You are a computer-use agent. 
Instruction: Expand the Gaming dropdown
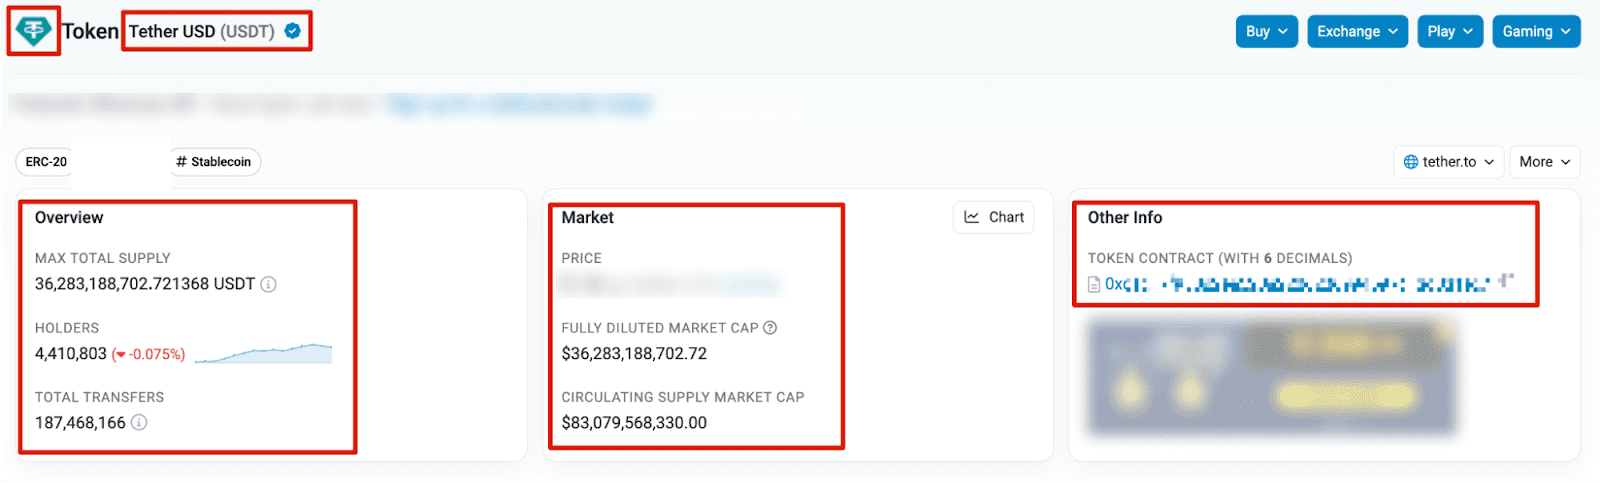[1536, 31]
